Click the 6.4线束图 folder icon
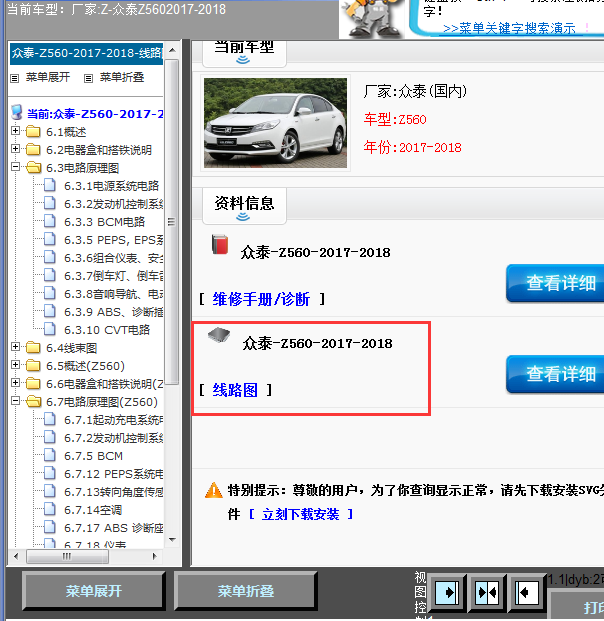604x621 pixels. pos(33,347)
